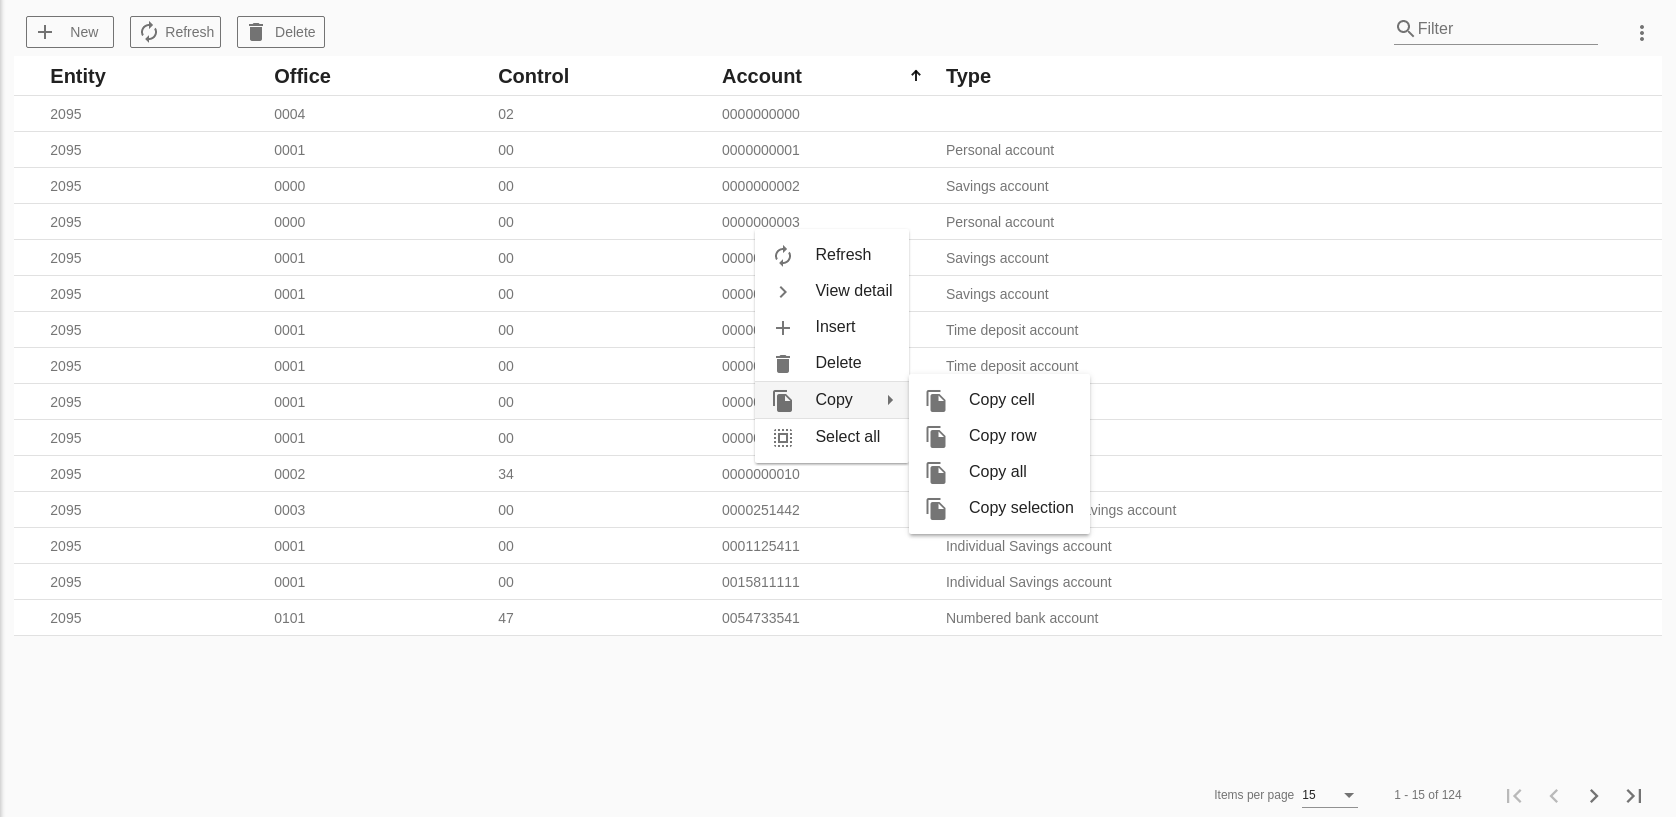Click office cell 0003

[x=290, y=510]
